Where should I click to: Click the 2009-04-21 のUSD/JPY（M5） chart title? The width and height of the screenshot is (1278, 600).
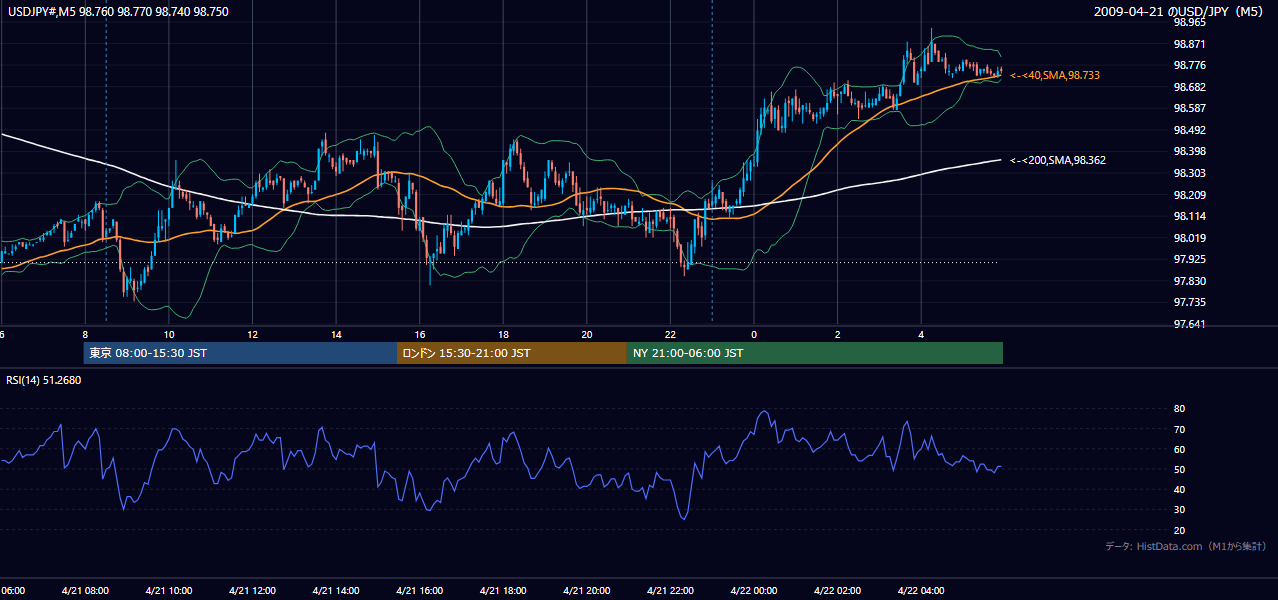[1180, 12]
